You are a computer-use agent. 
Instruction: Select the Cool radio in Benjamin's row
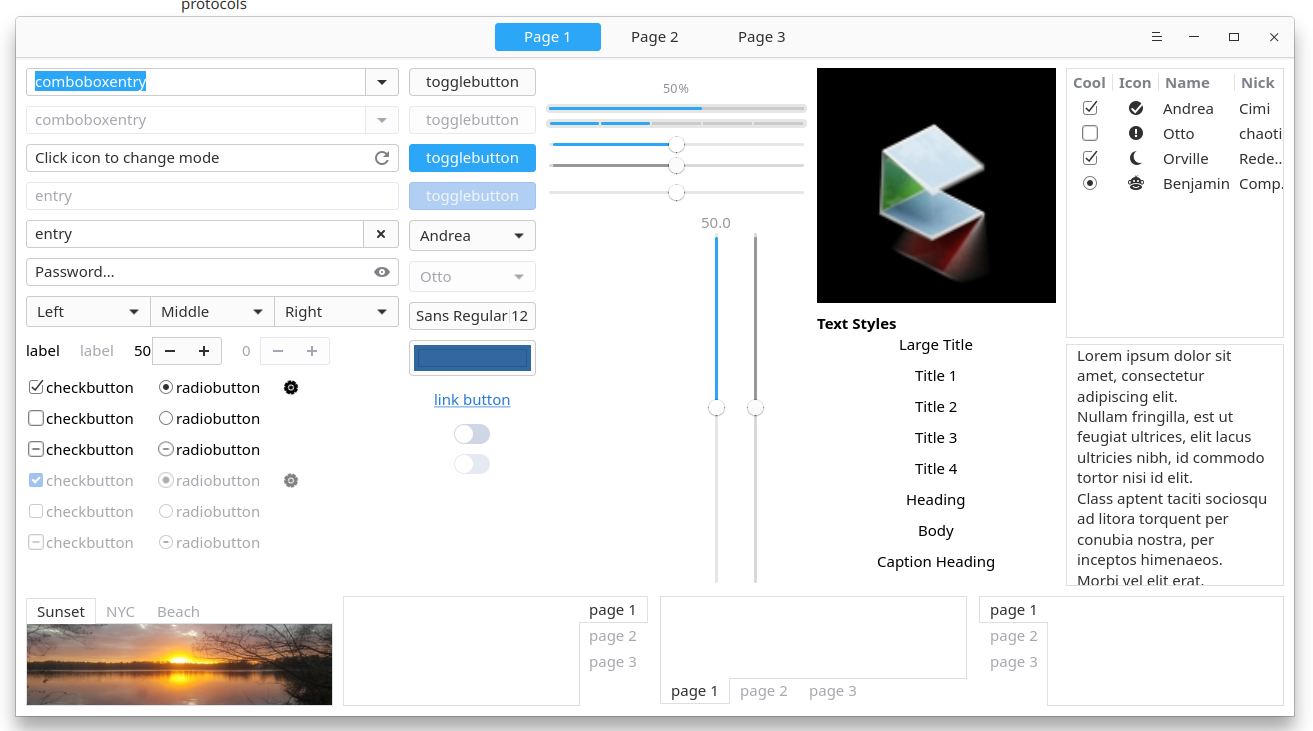click(1090, 183)
